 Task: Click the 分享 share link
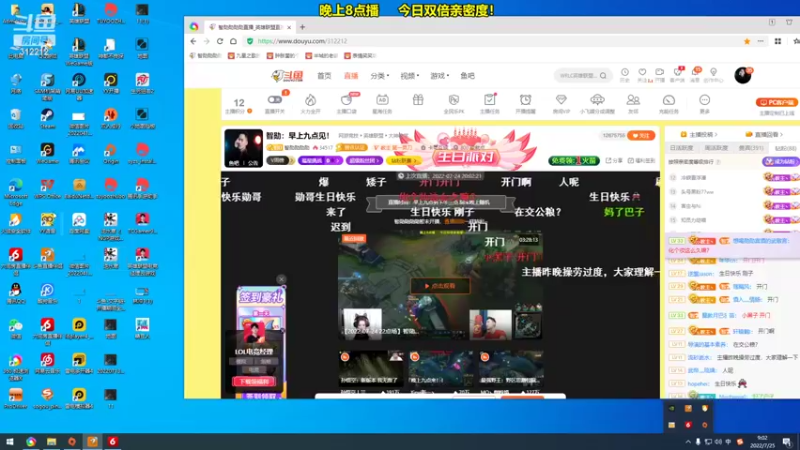tap(614, 160)
